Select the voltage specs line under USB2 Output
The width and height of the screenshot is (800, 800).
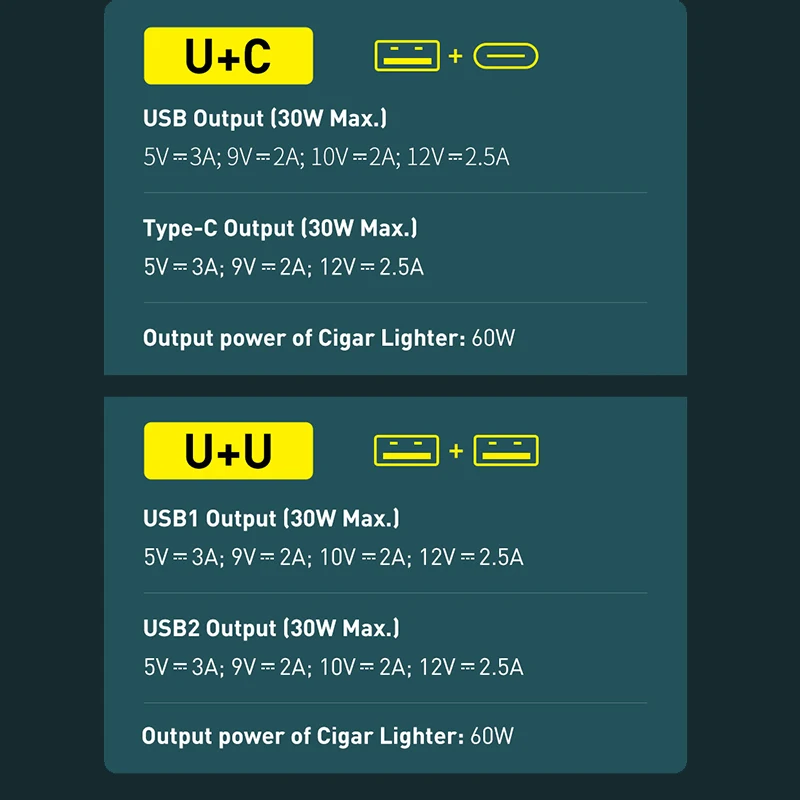tap(333, 667)
